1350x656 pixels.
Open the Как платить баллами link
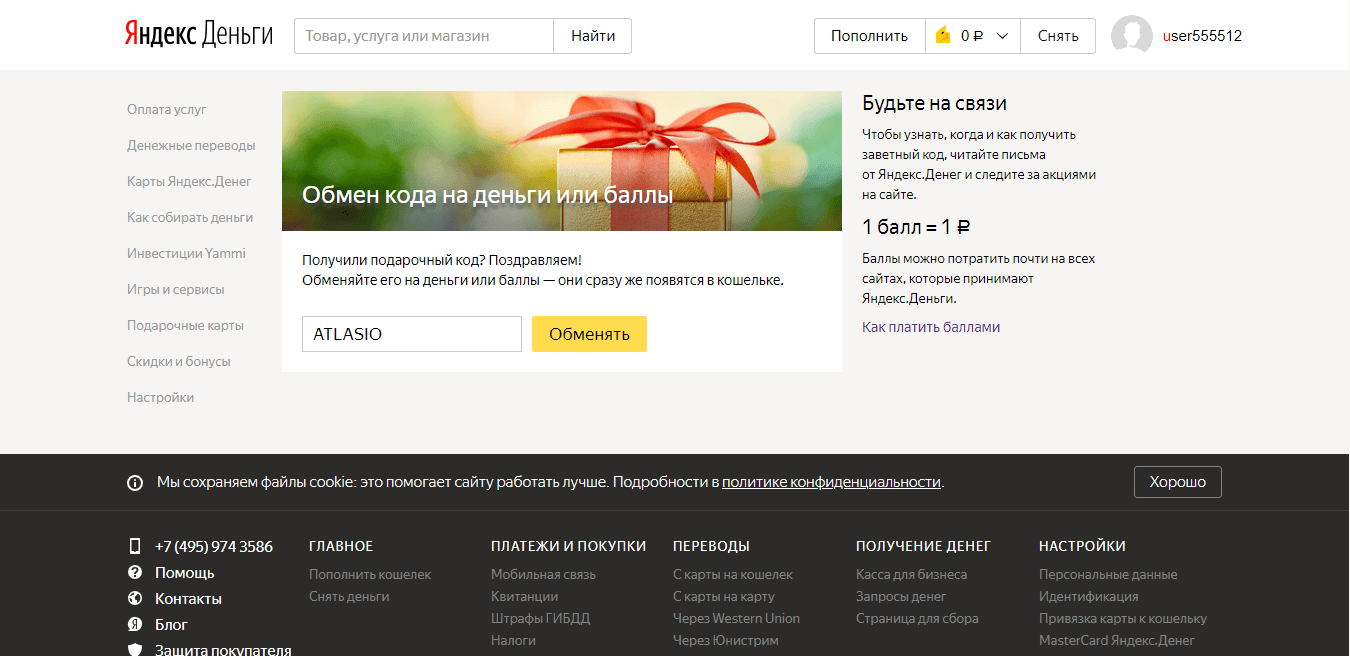931,327
